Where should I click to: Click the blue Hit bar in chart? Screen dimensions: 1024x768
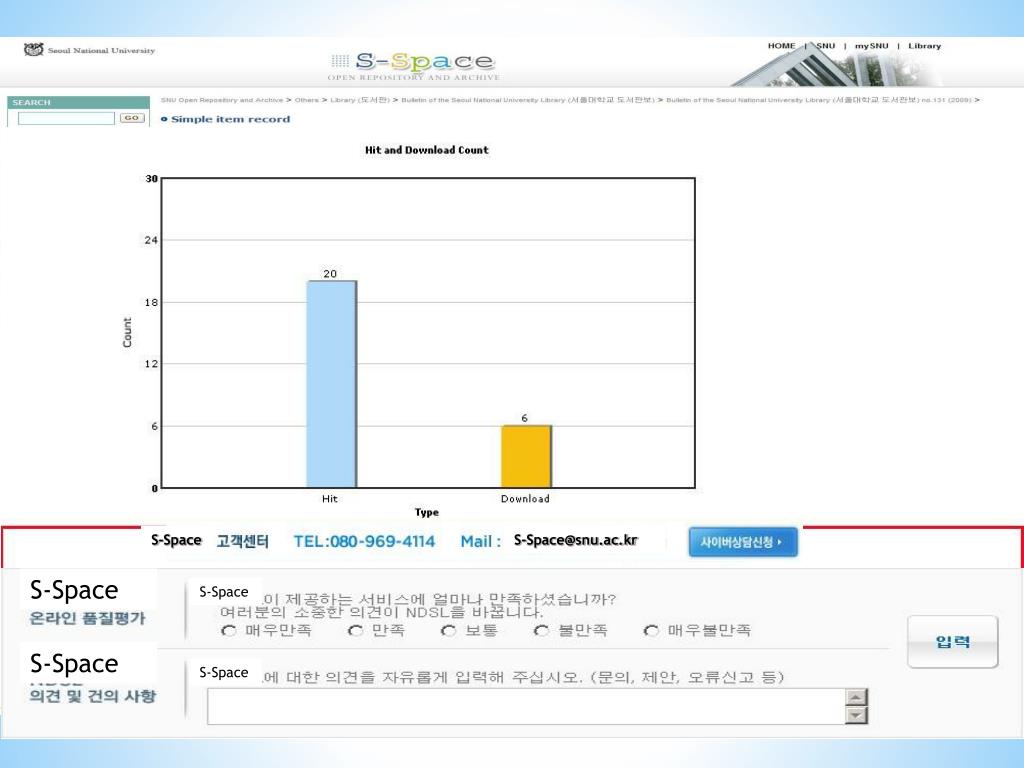coord(332,384)
